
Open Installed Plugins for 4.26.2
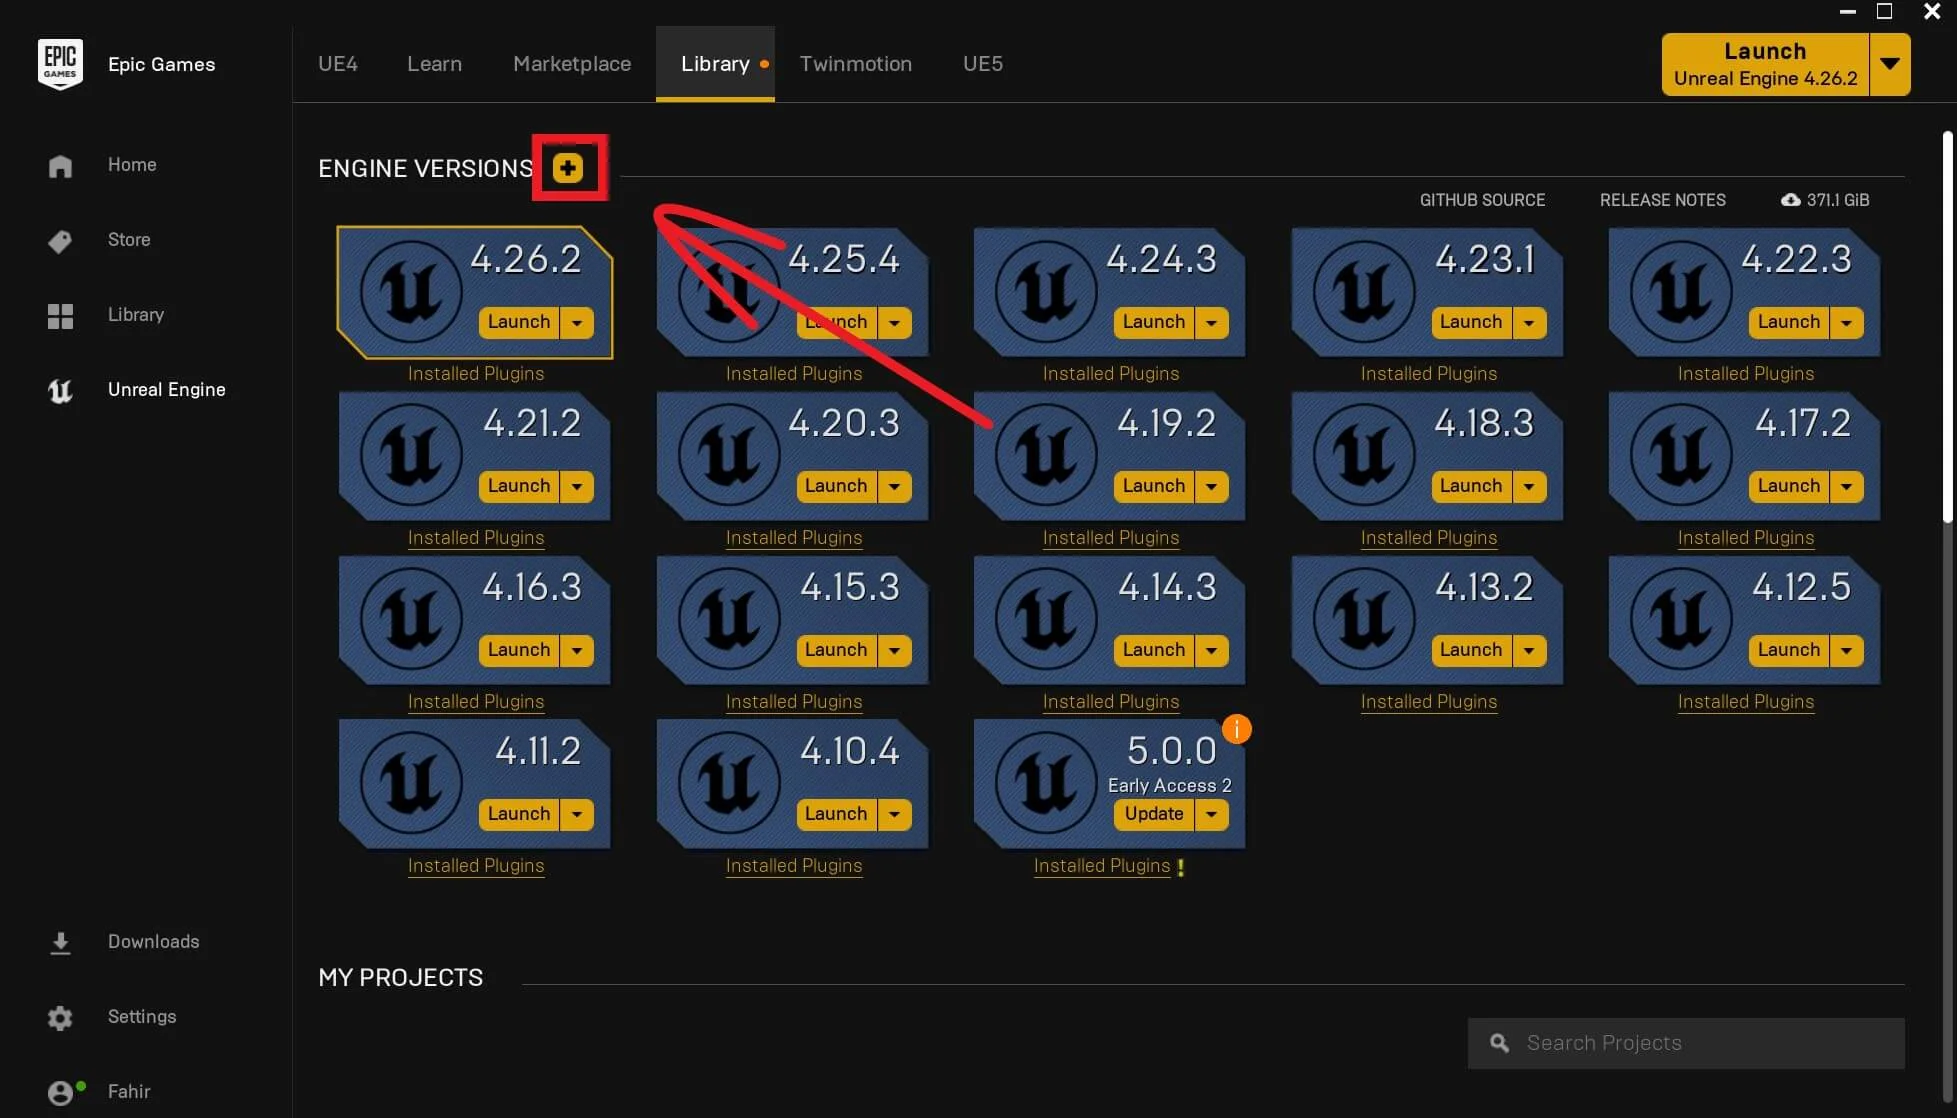tap(476, 374)
